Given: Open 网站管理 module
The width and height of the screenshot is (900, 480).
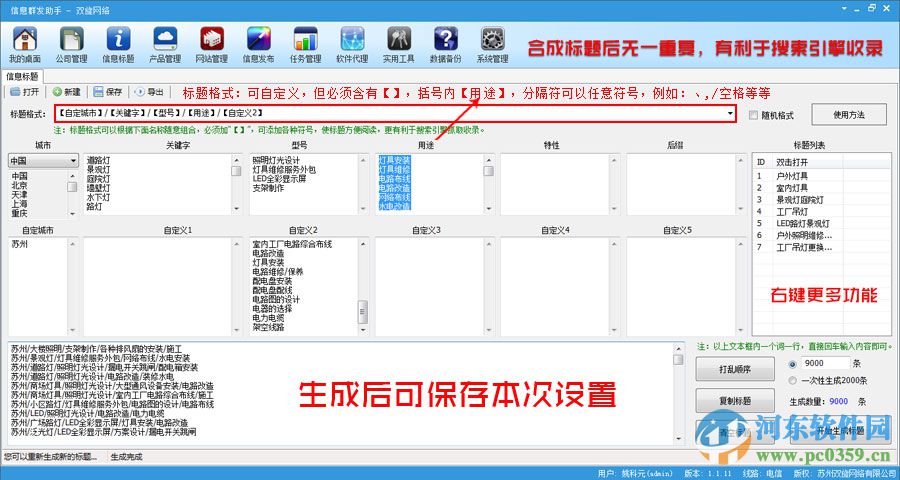Looking at the screenshot, I should 212,44.
